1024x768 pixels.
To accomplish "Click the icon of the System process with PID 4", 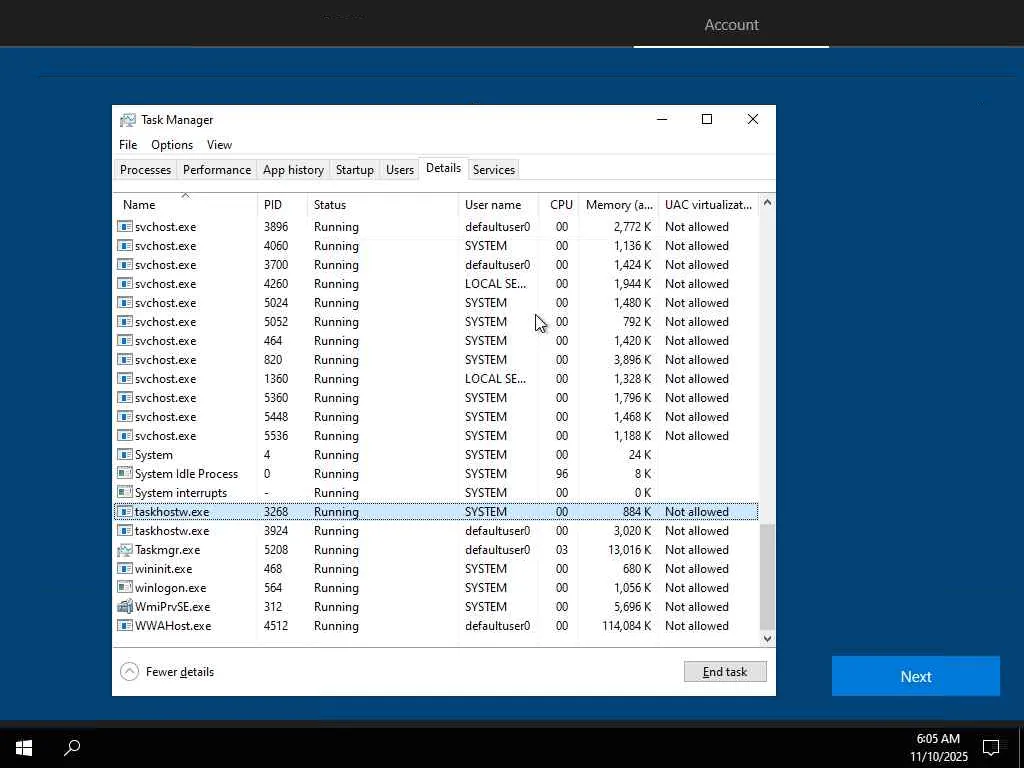I will (x=125, y=455).
